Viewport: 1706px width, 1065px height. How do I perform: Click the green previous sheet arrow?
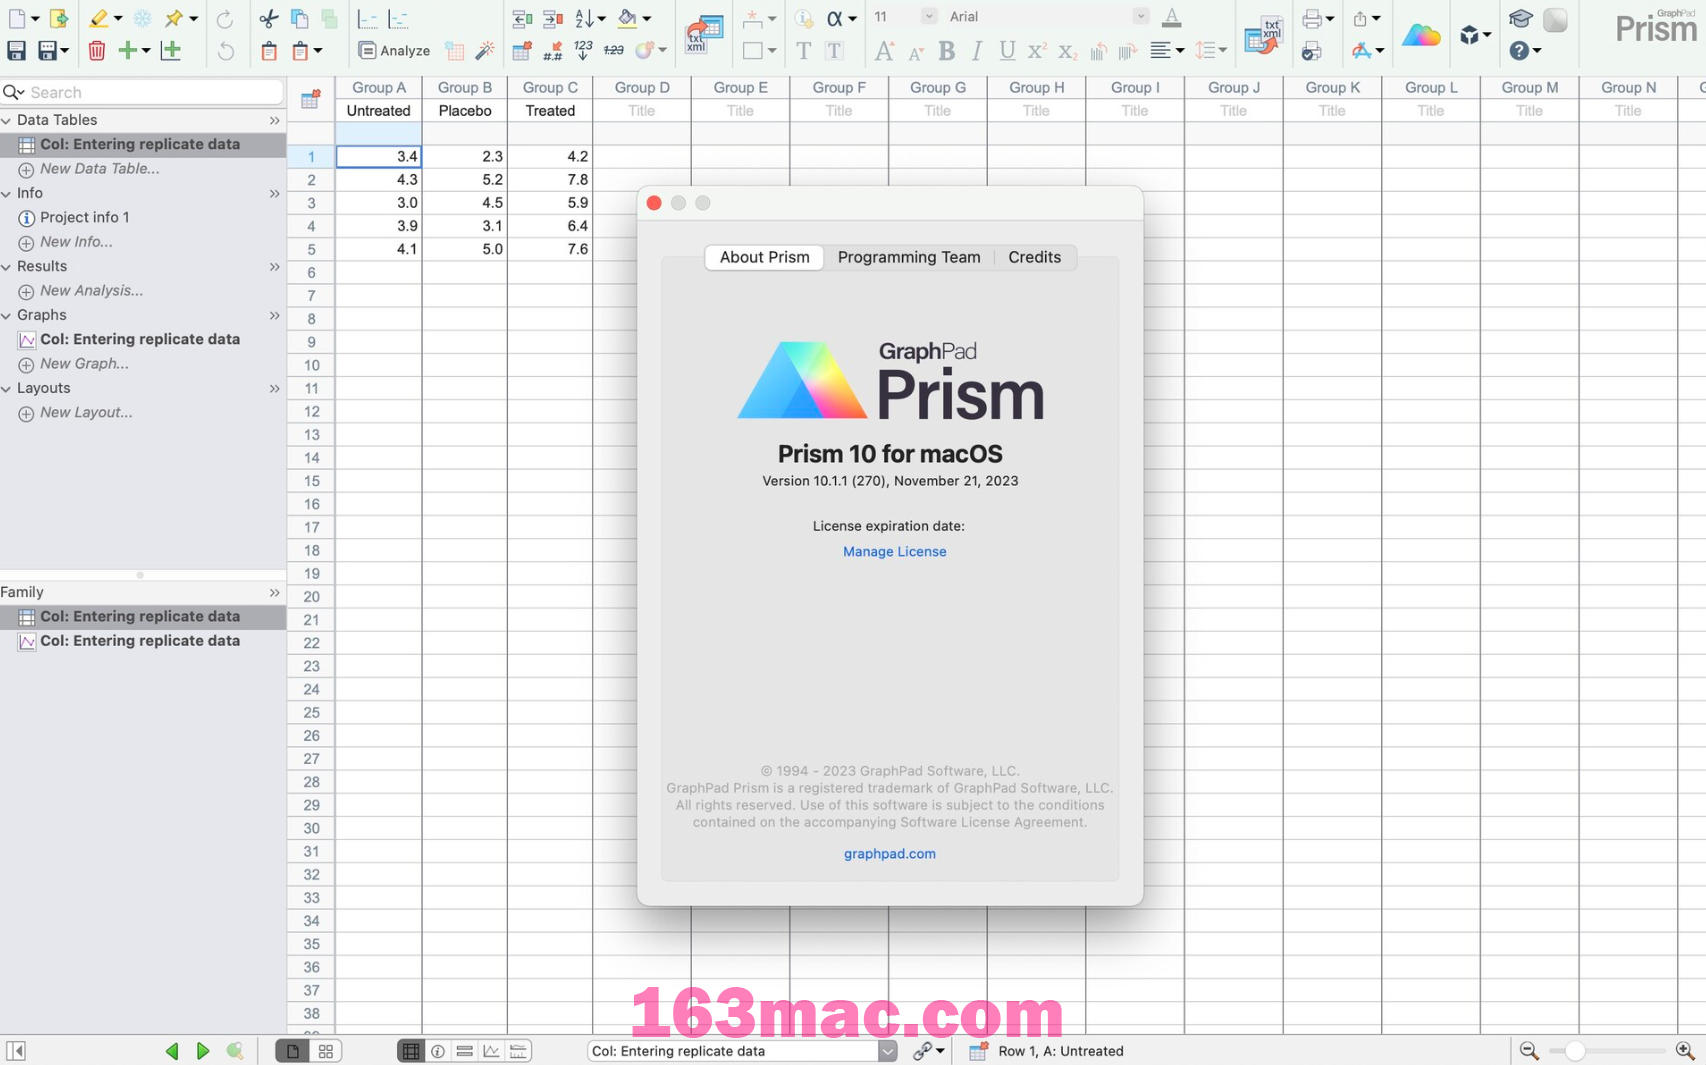coord(171,1051)
